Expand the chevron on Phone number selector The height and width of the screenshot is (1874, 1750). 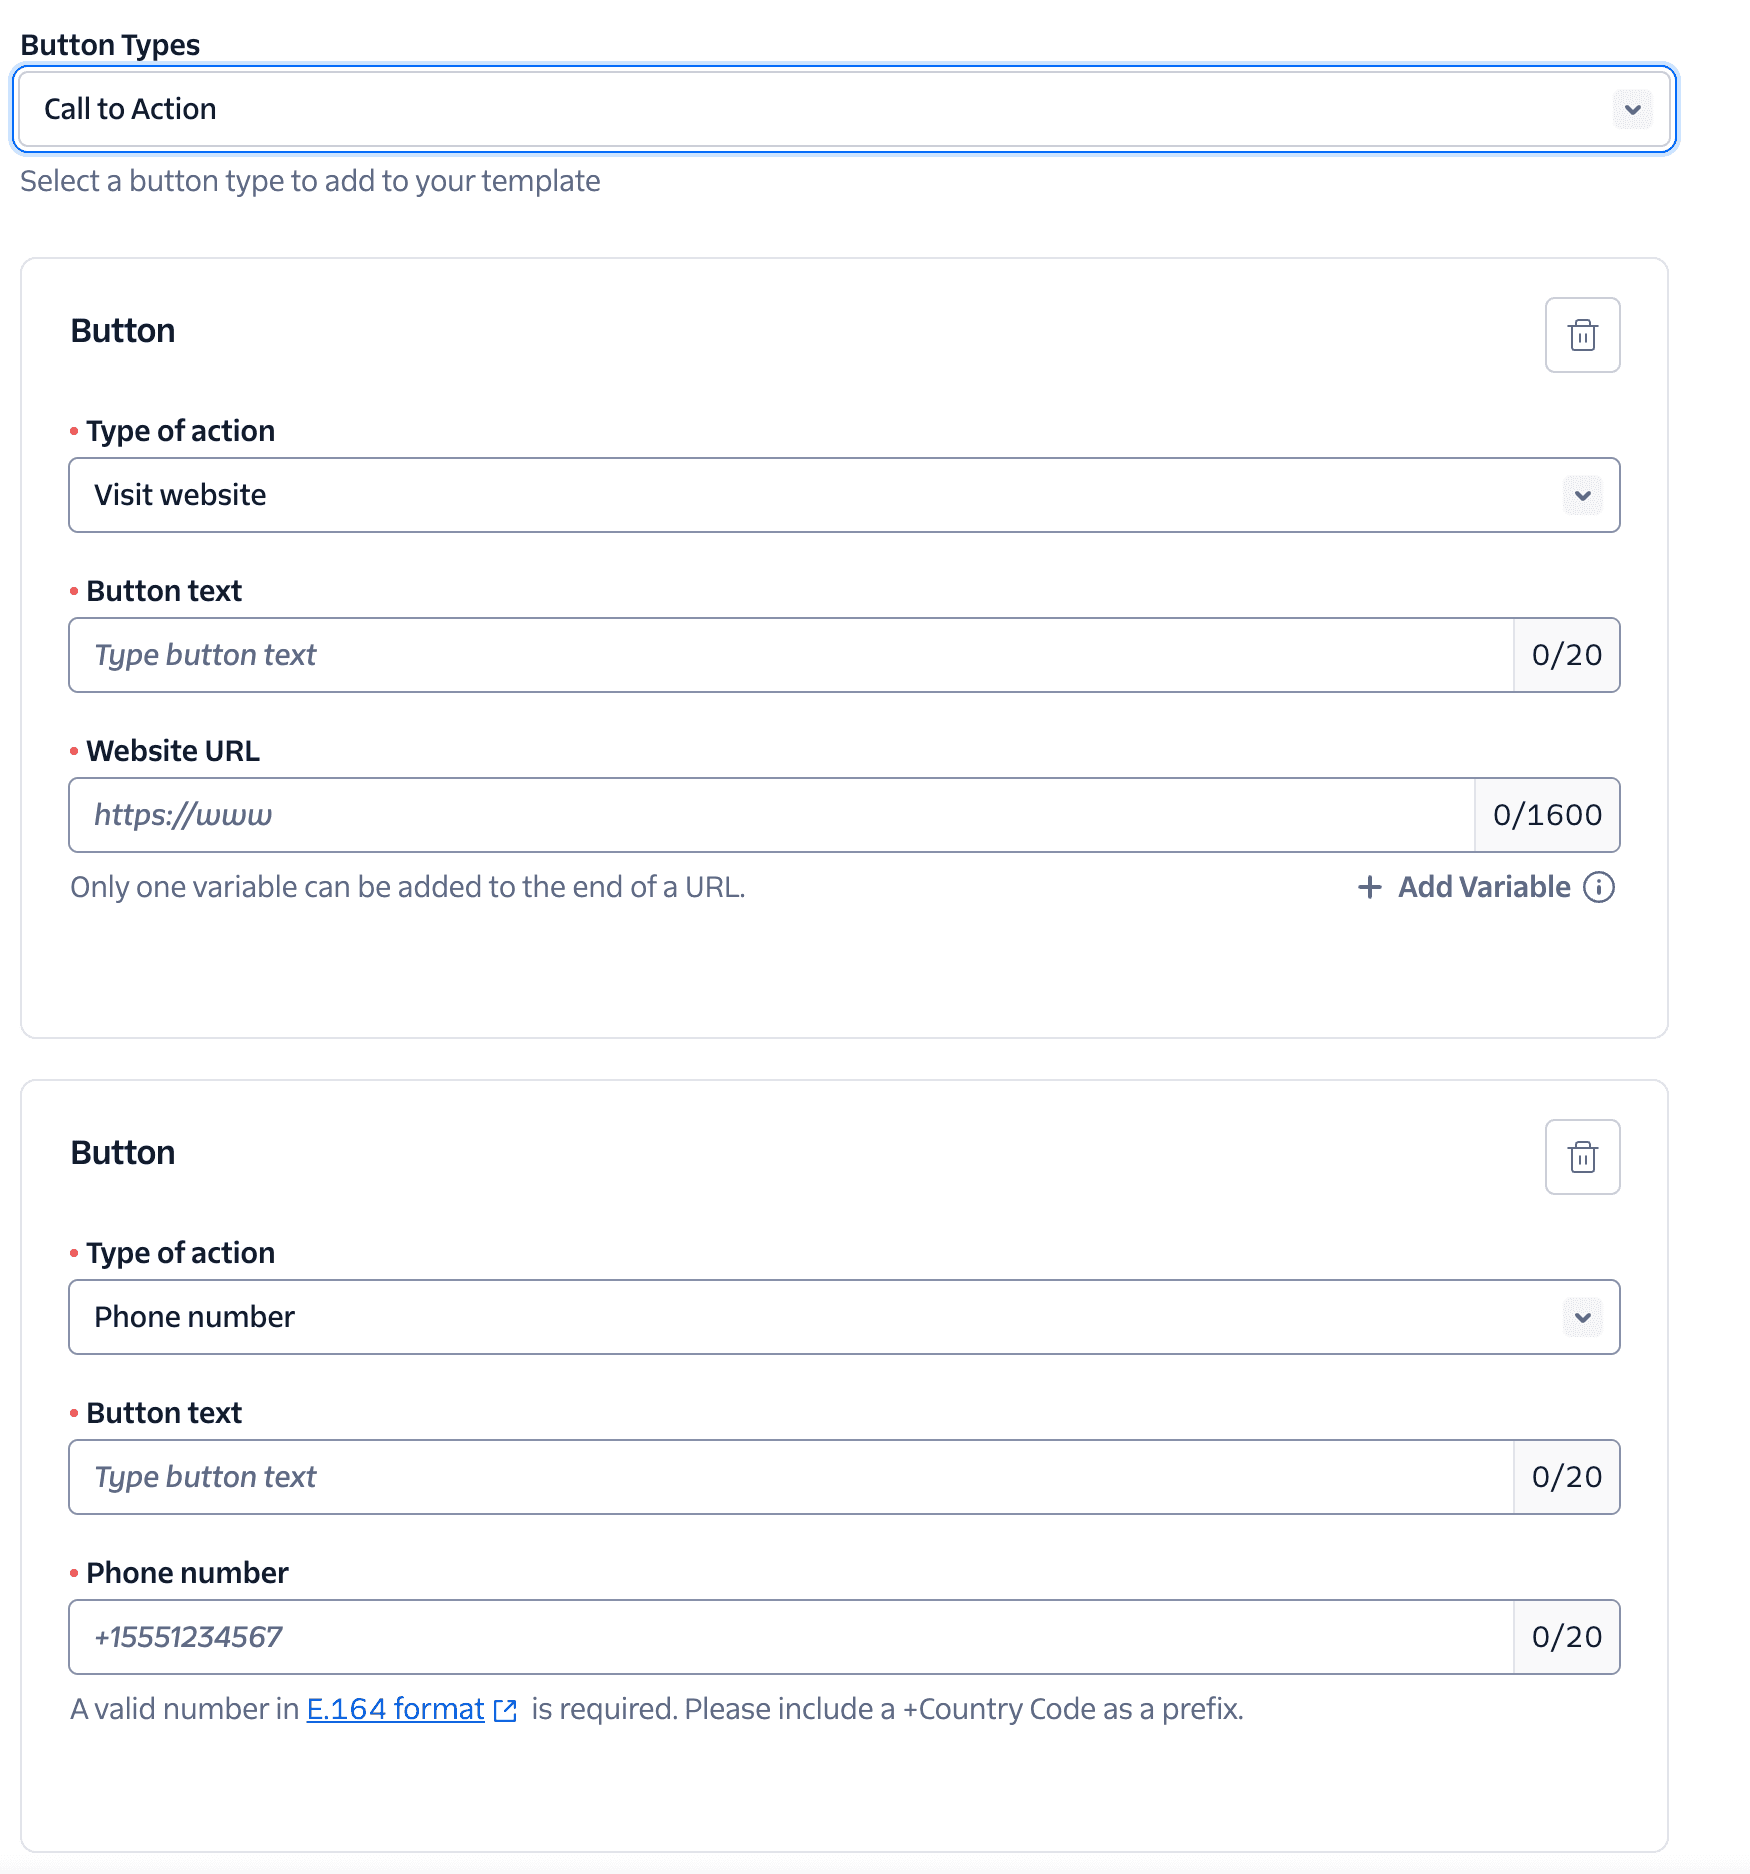click(x=1581, y=1317)
